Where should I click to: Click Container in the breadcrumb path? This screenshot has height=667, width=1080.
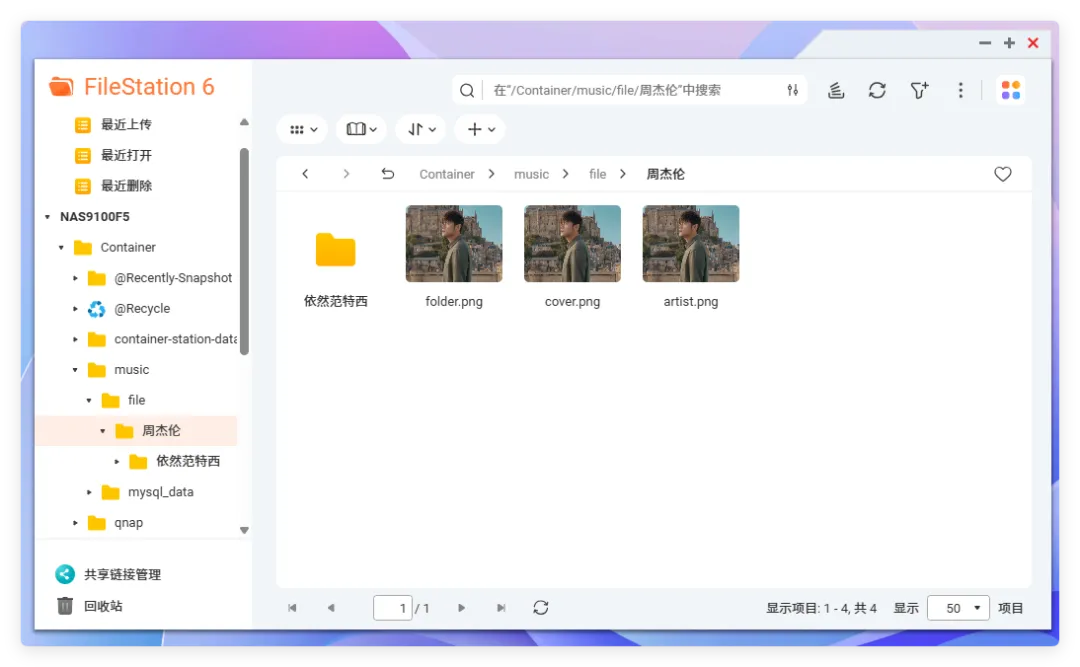(446, 174)
